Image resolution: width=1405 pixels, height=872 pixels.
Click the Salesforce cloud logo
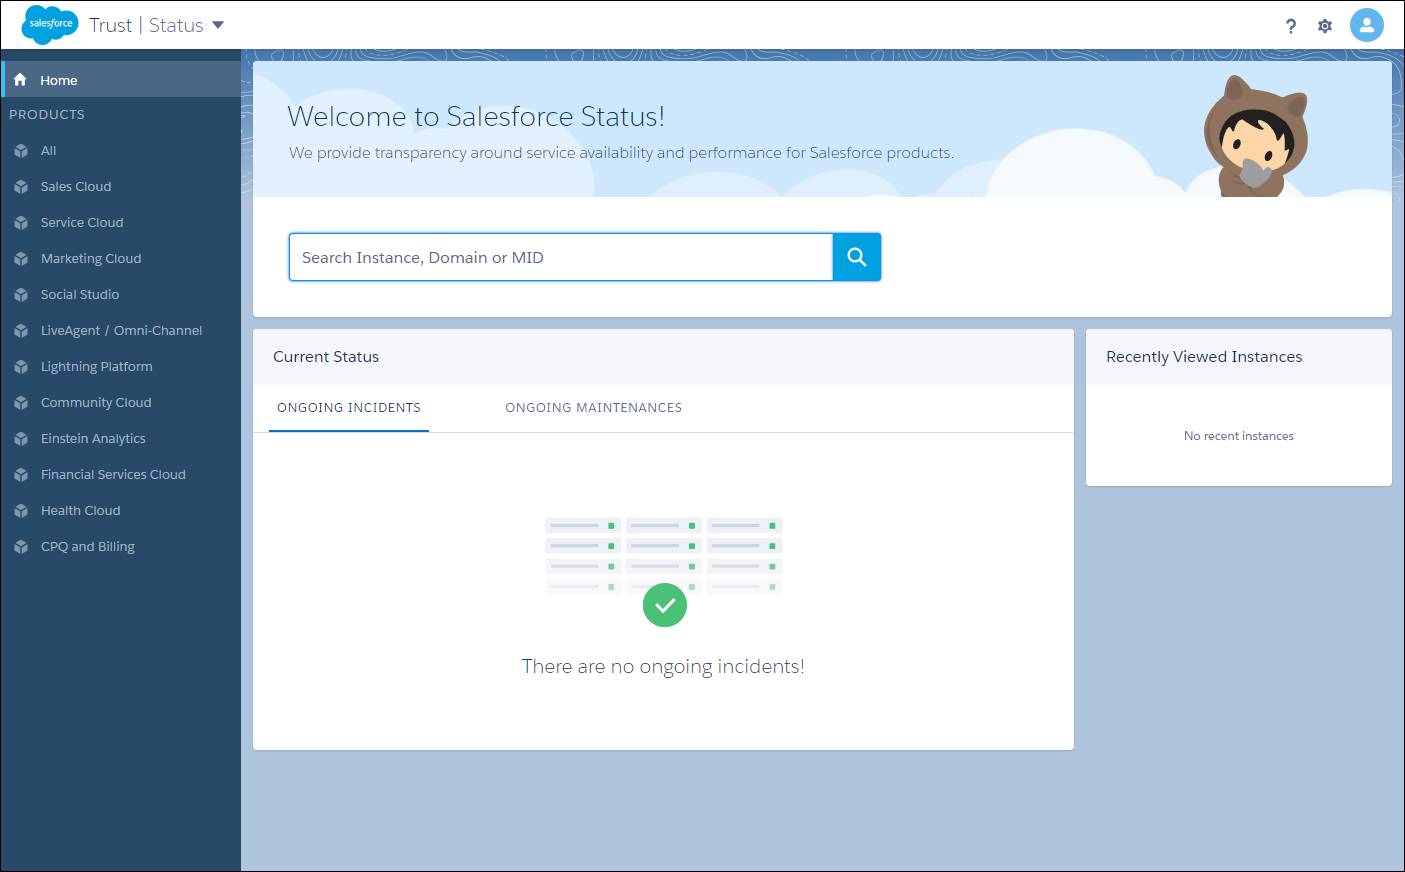point(50,24)
